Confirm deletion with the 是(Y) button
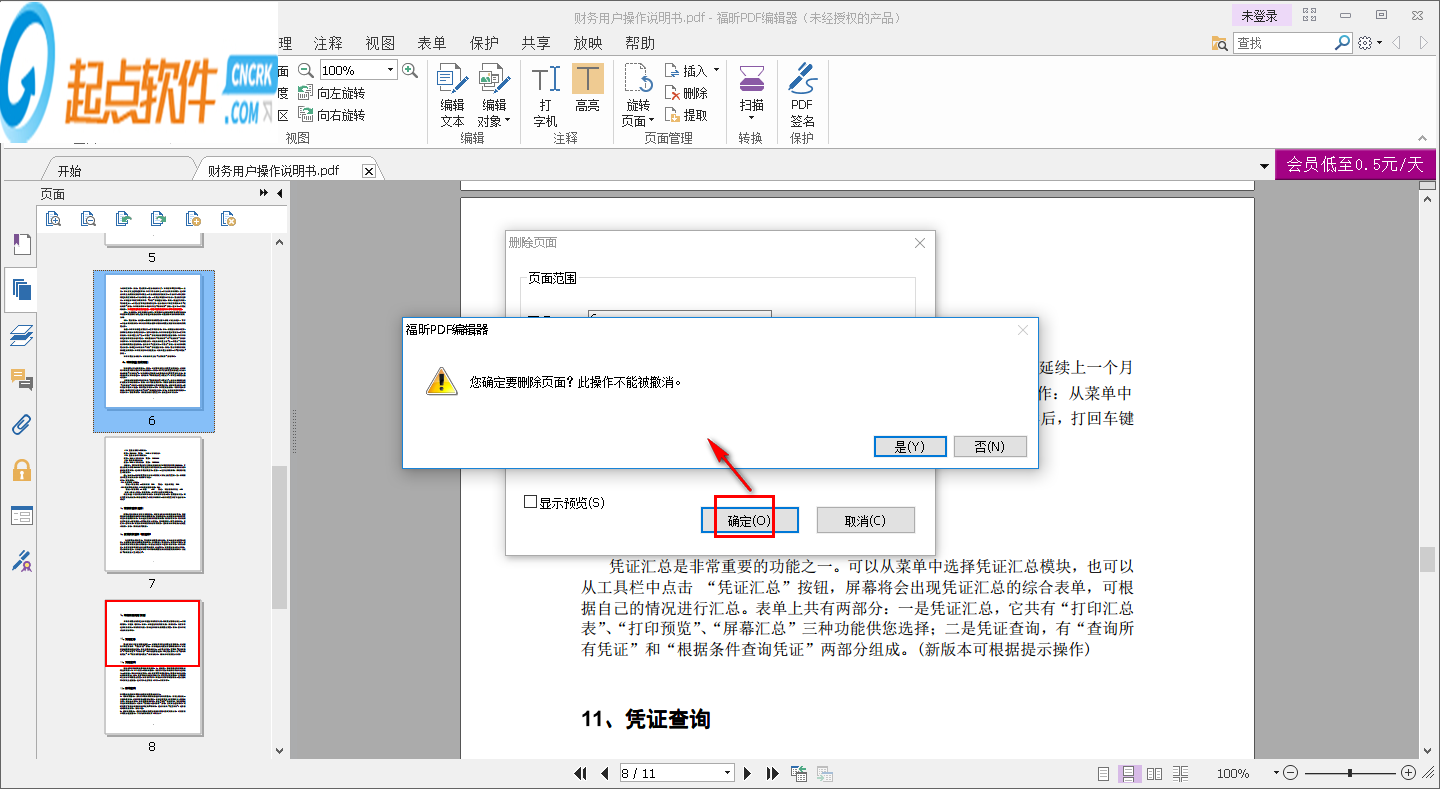 [x=909, y=446]
